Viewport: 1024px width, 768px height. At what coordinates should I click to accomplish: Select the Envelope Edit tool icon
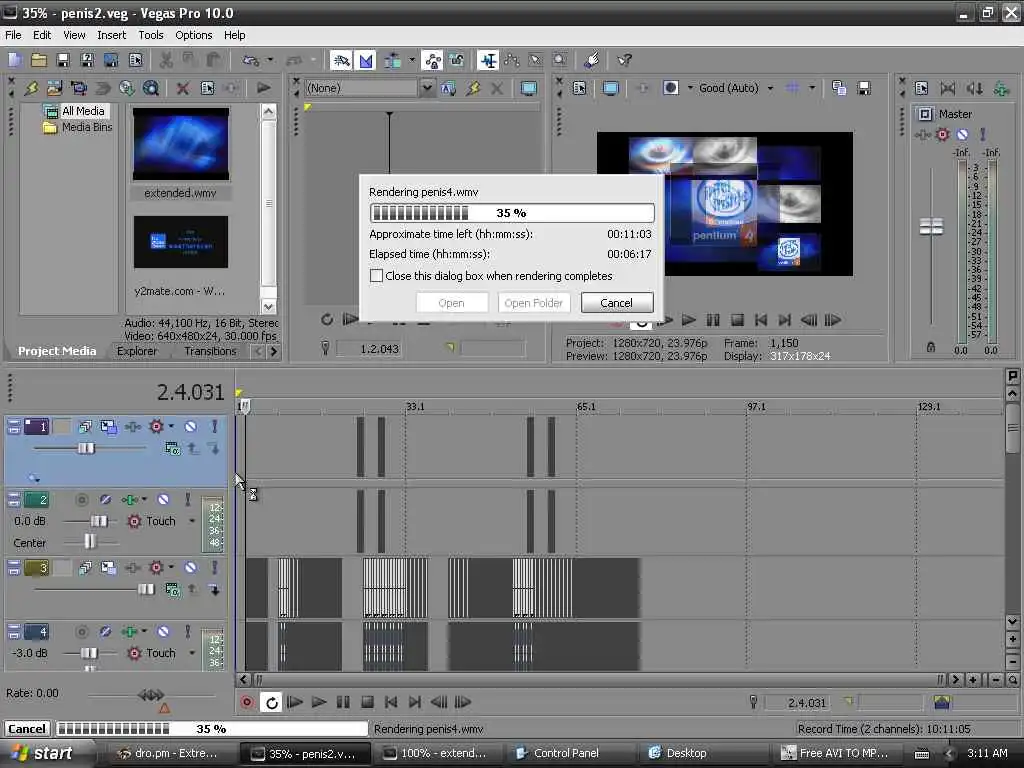click(511, 61)
